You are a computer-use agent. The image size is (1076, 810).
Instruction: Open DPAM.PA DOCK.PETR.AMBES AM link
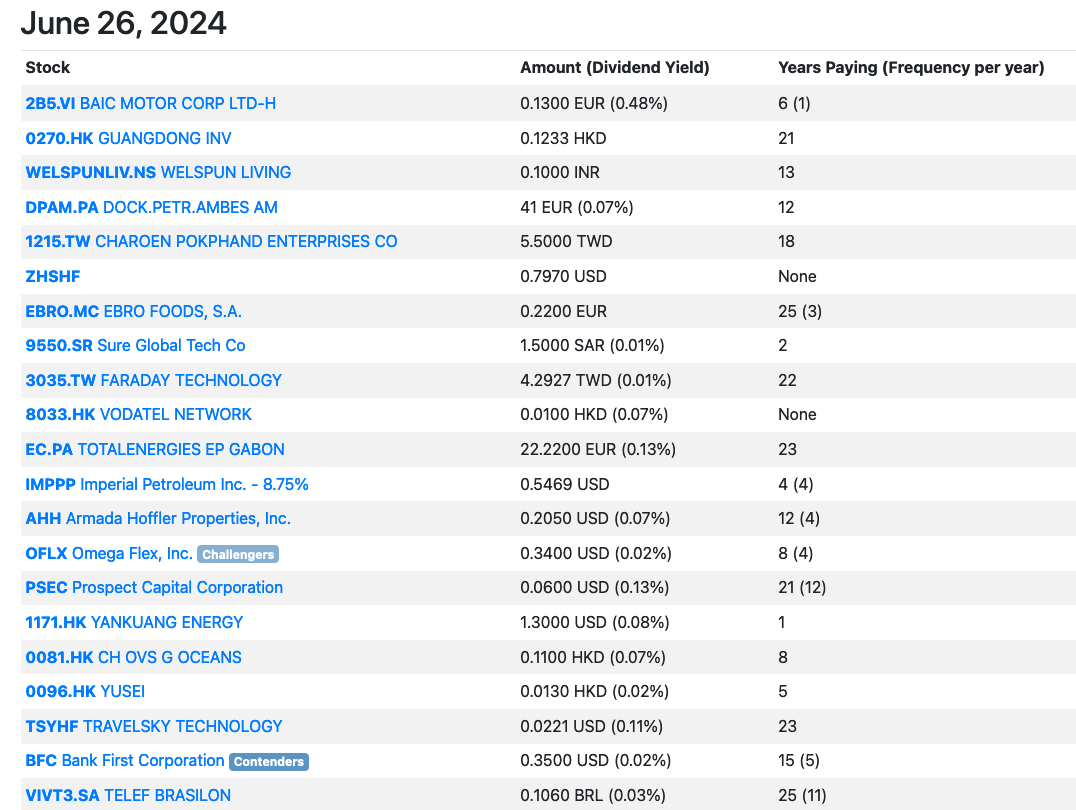click(152, 207)
